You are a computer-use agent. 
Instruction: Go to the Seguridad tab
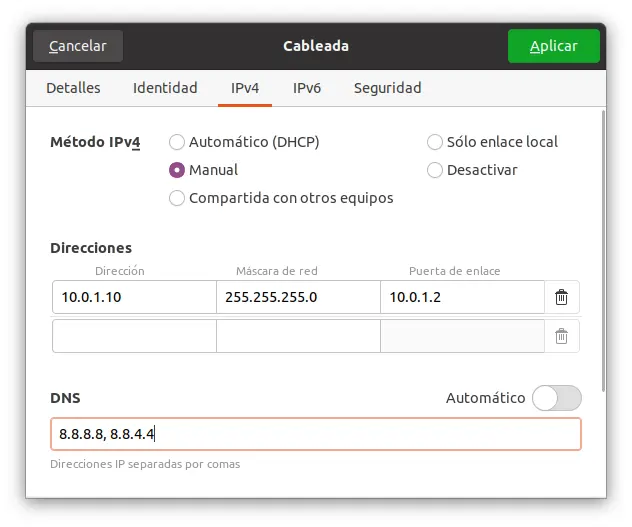(x=387, y=88)
